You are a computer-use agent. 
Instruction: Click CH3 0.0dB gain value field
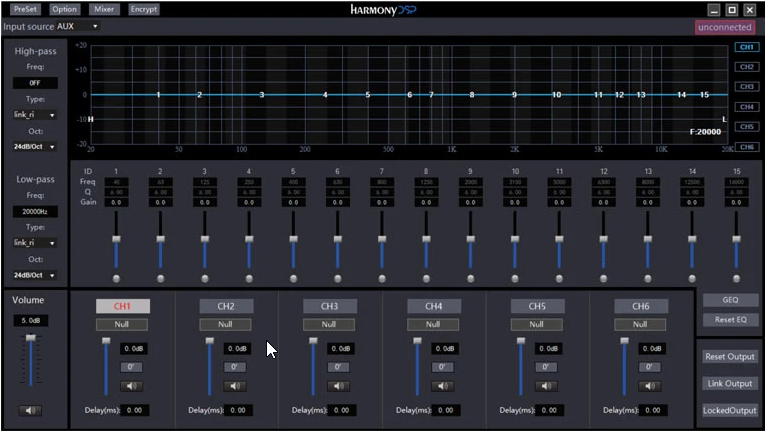coord(341,349)
